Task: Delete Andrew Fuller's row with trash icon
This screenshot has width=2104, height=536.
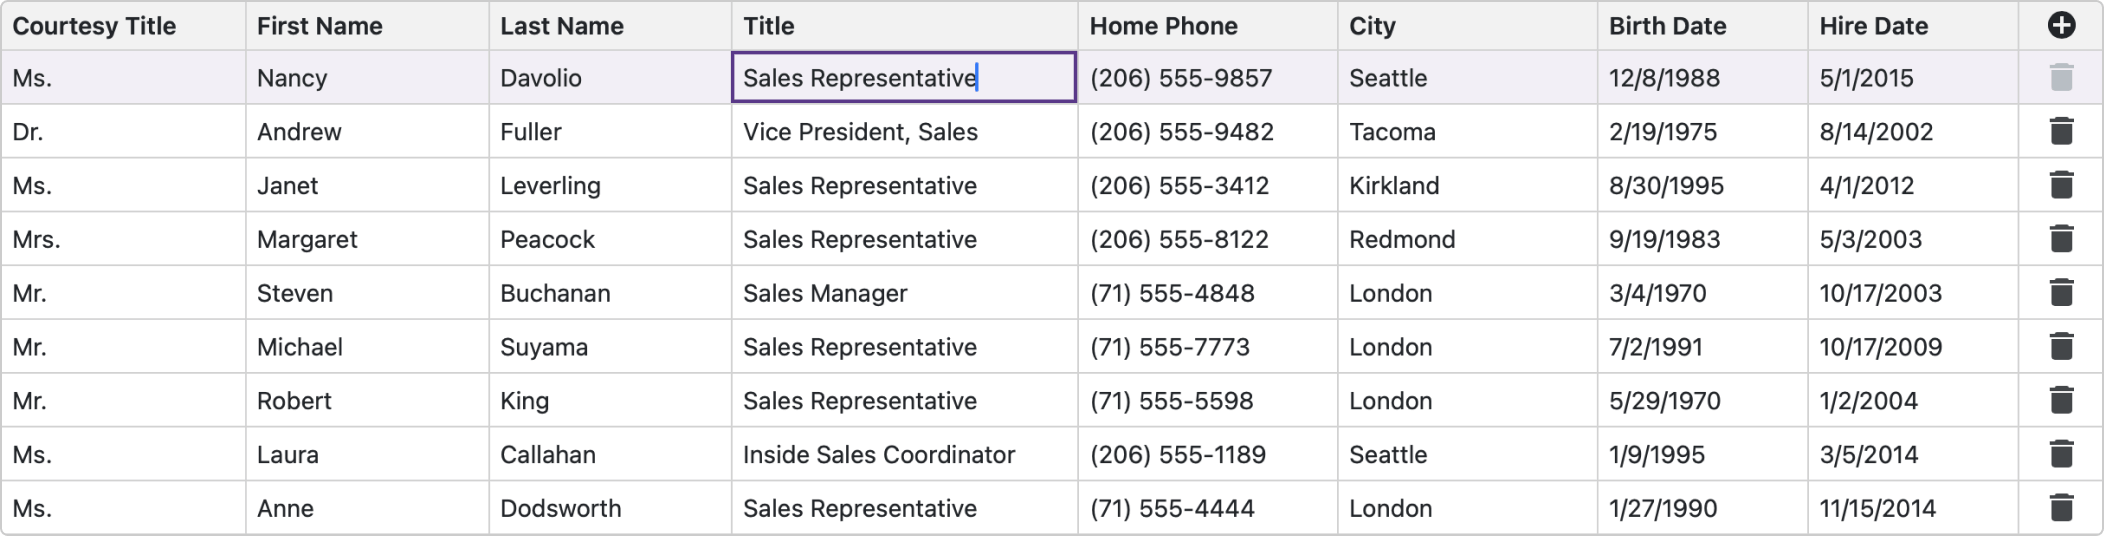Action: point(2061,131)
